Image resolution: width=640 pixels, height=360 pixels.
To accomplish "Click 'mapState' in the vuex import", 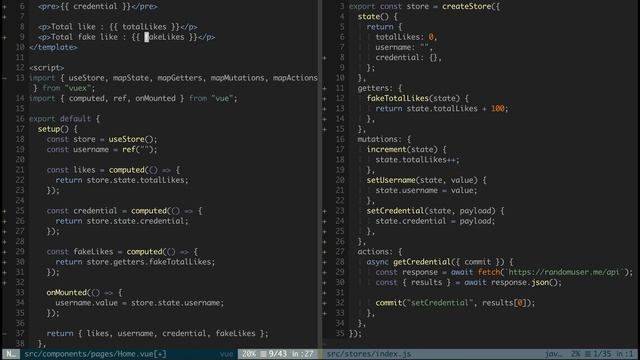I will point(131,78).
